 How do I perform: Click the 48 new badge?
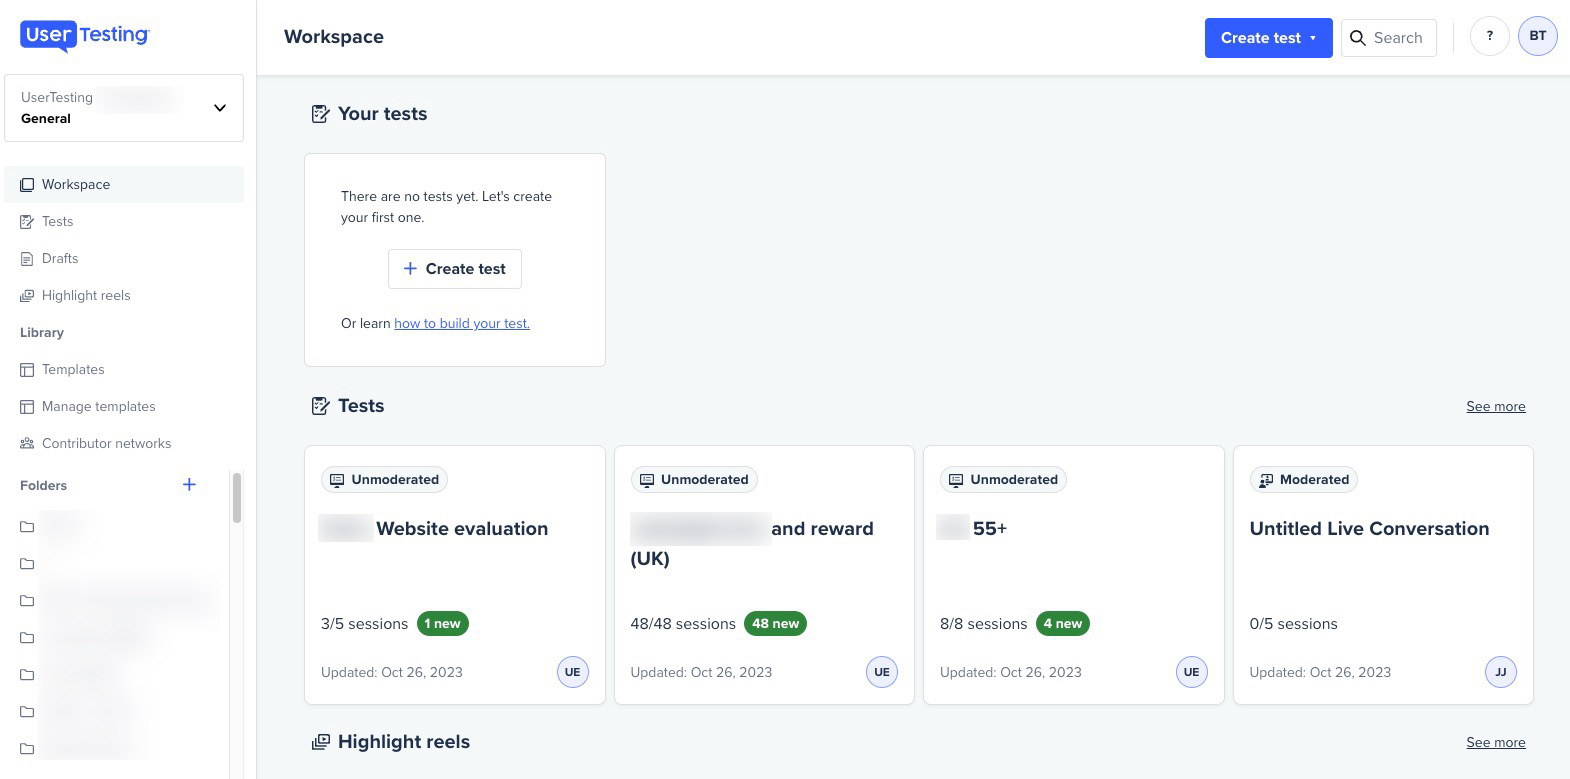(x=775, y=623)
